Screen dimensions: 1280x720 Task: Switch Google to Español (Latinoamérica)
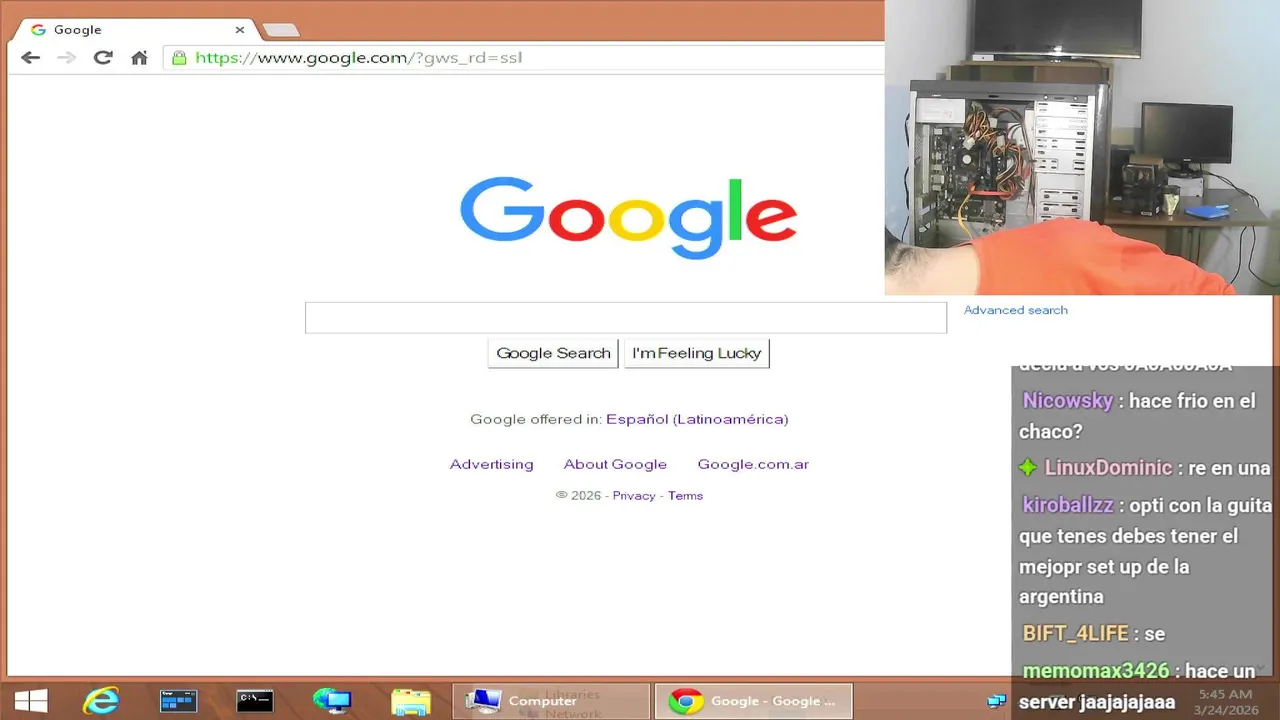coord(697,419)
